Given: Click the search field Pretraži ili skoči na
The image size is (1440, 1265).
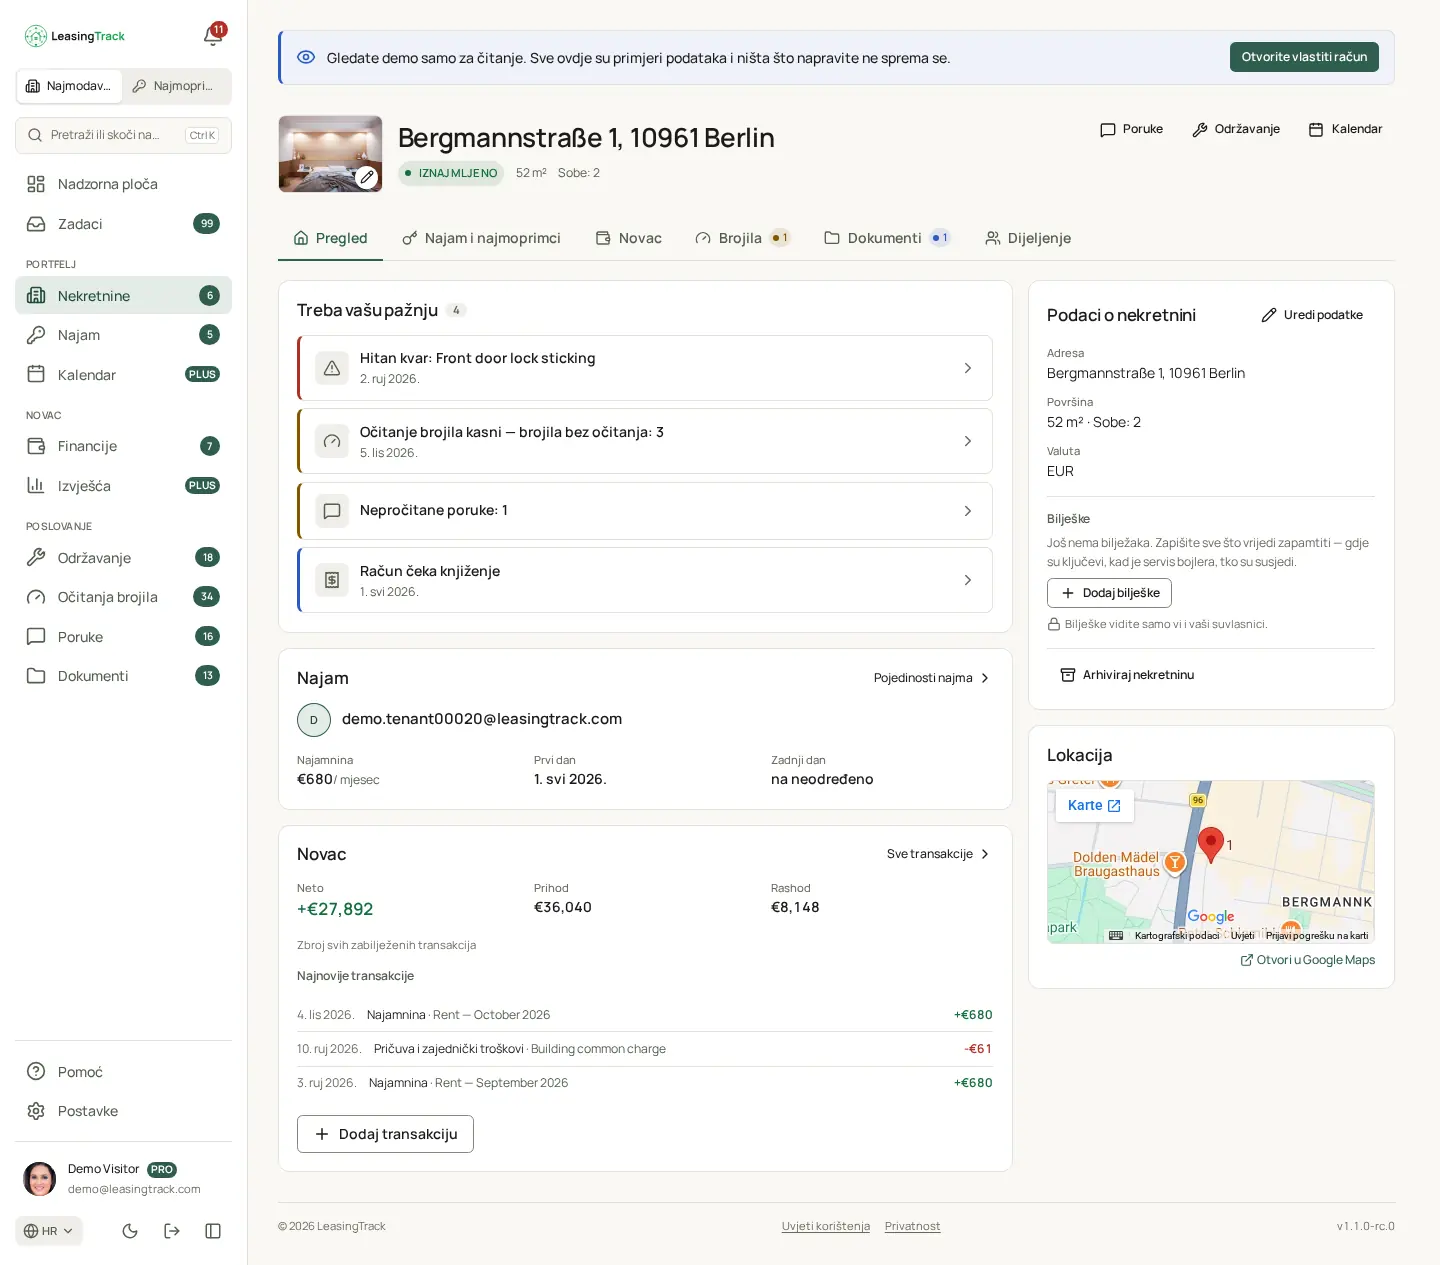Looking at the screenshot, I should (x=123, y=135).
